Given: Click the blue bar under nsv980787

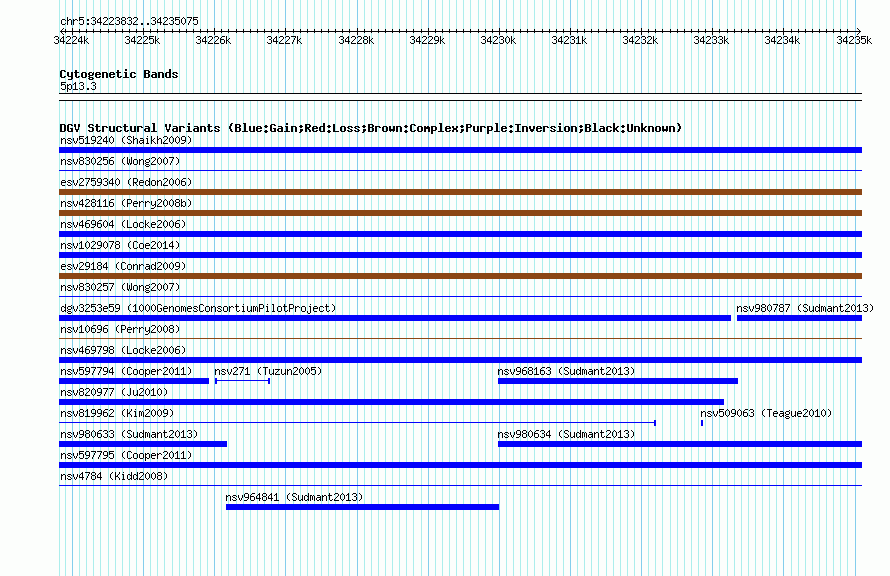Looking at the screenshot, I should point(799,318).
